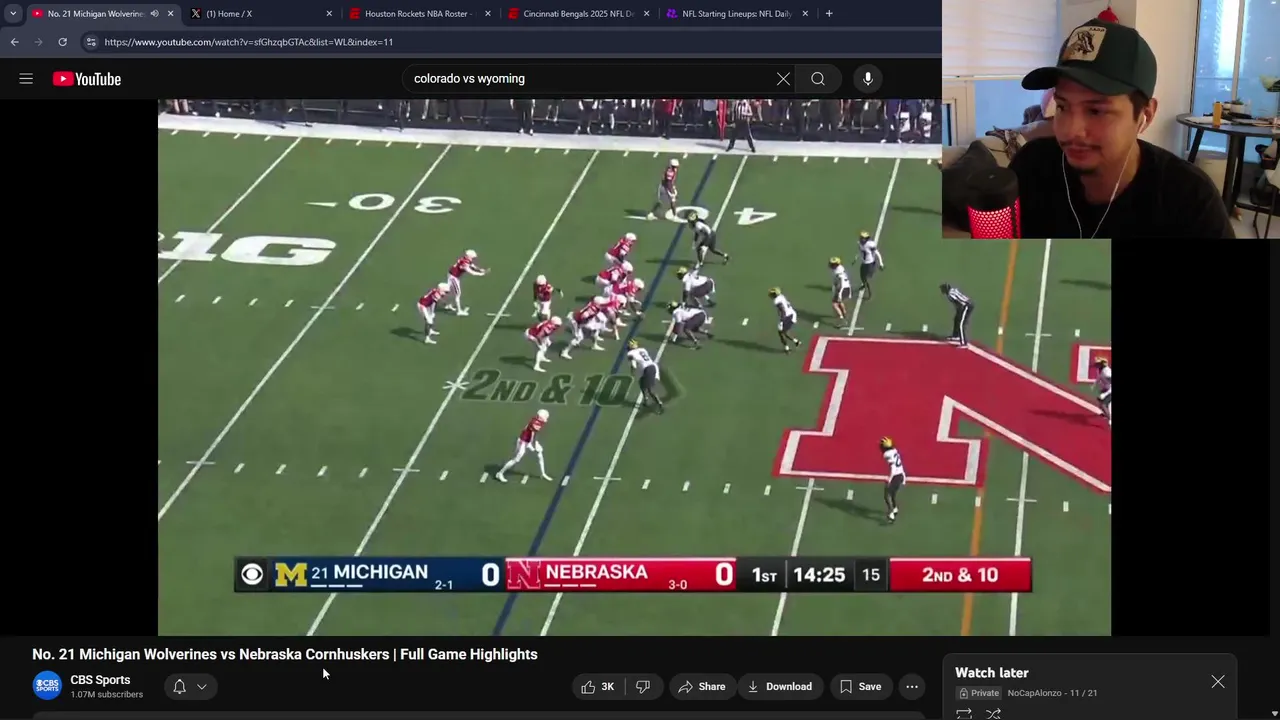1280x720 pixels.
Task: Go to YouTube home via logo
Action: (x=87, y=79)
